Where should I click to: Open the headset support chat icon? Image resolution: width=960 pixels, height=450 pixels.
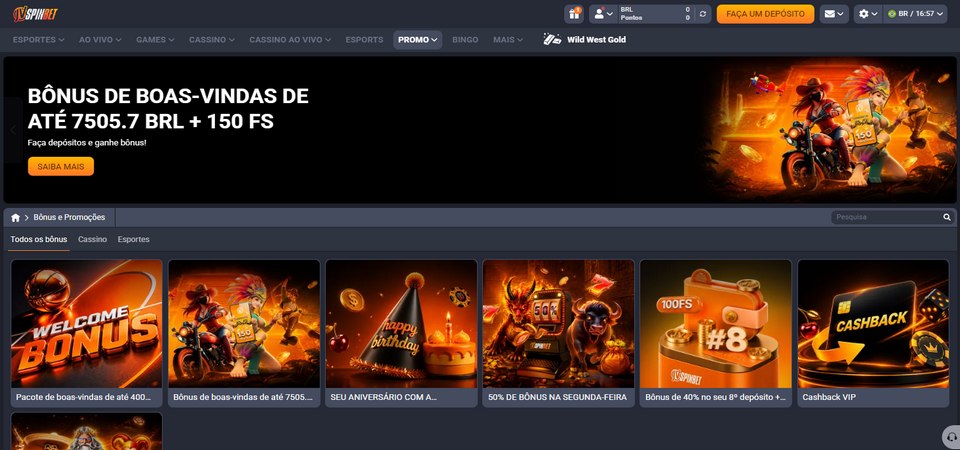951,437
